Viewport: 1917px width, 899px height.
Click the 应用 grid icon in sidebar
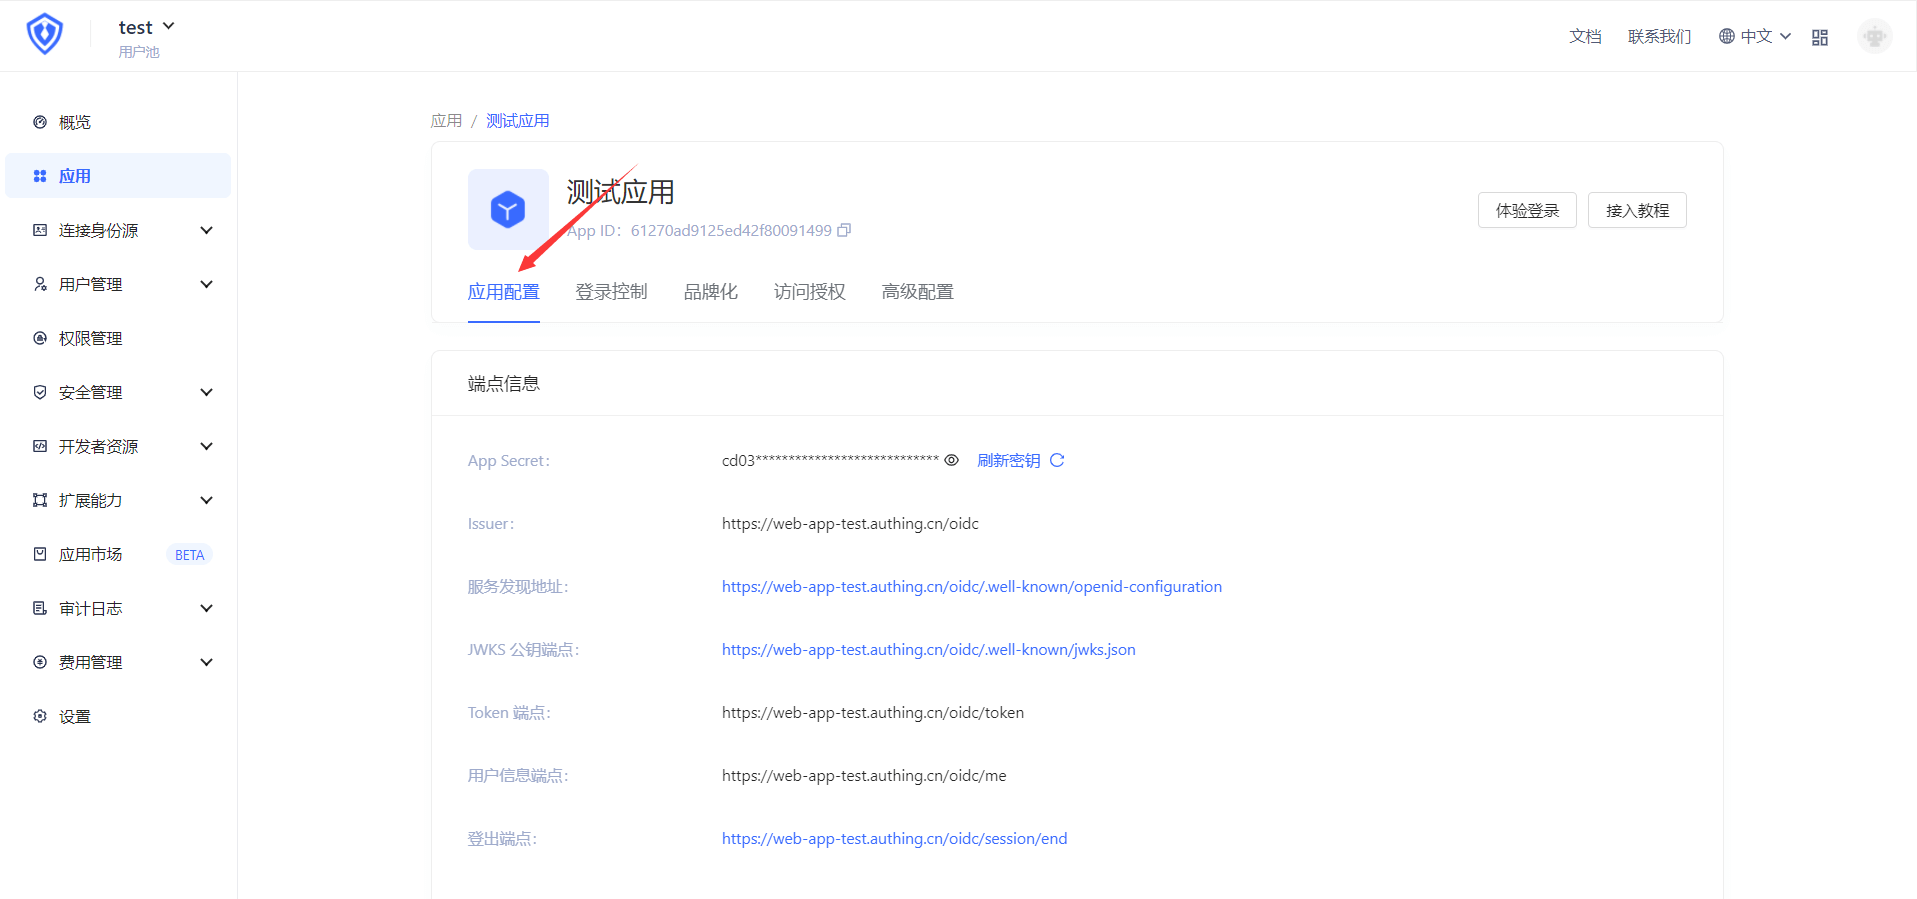[40, 176]
